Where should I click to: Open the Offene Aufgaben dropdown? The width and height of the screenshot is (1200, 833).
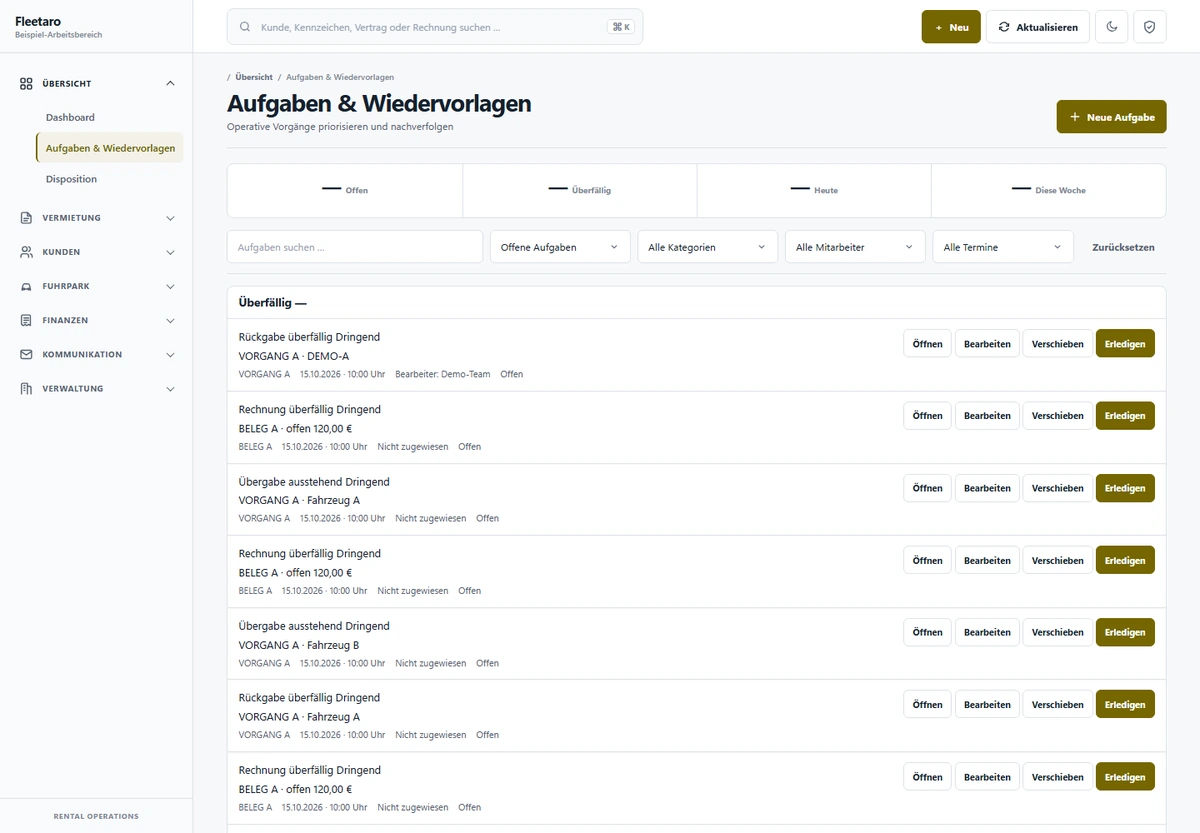click(560, 247)
